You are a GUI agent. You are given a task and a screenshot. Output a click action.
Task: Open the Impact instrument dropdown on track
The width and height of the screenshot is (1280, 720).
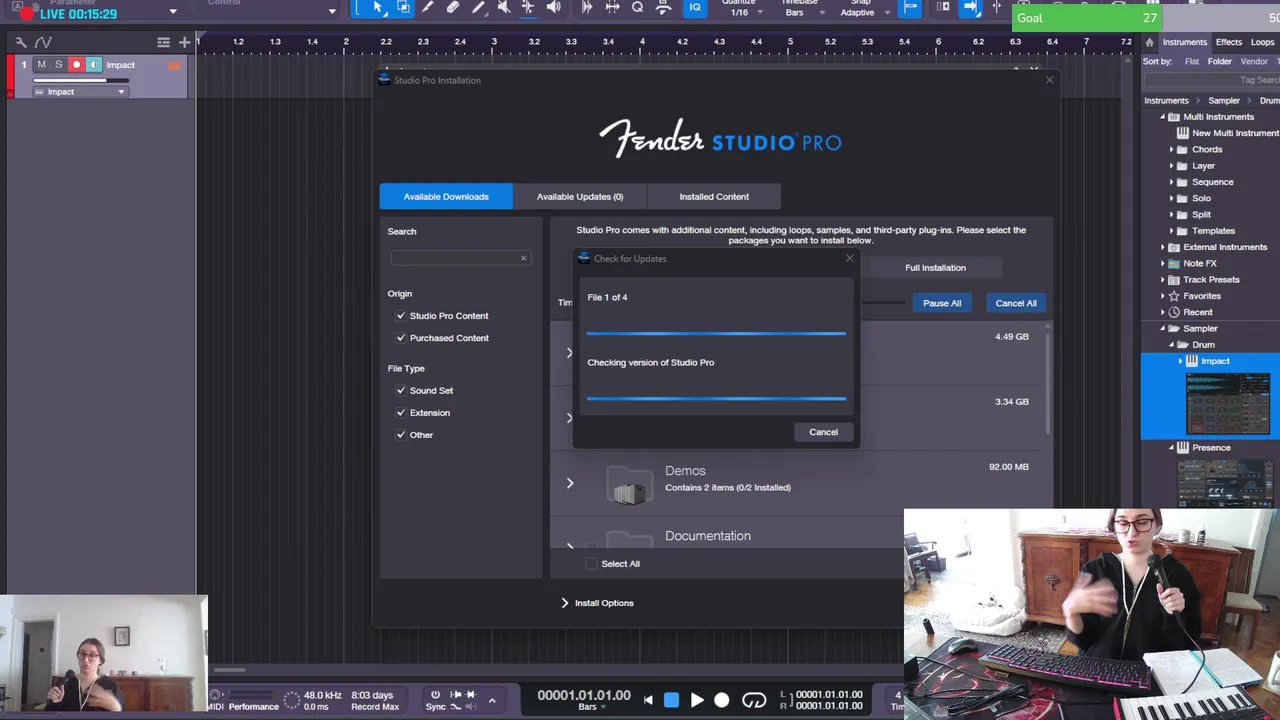tap(80, 92)
